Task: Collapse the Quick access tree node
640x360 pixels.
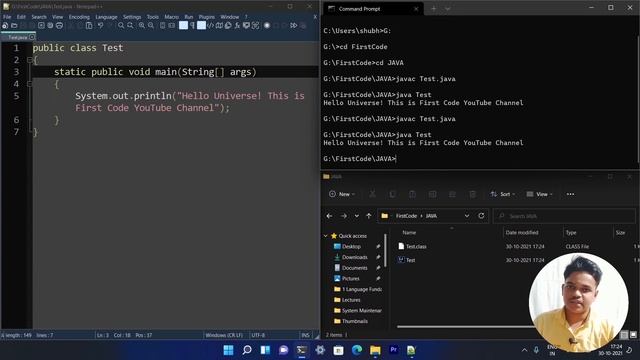Action: 326,236
